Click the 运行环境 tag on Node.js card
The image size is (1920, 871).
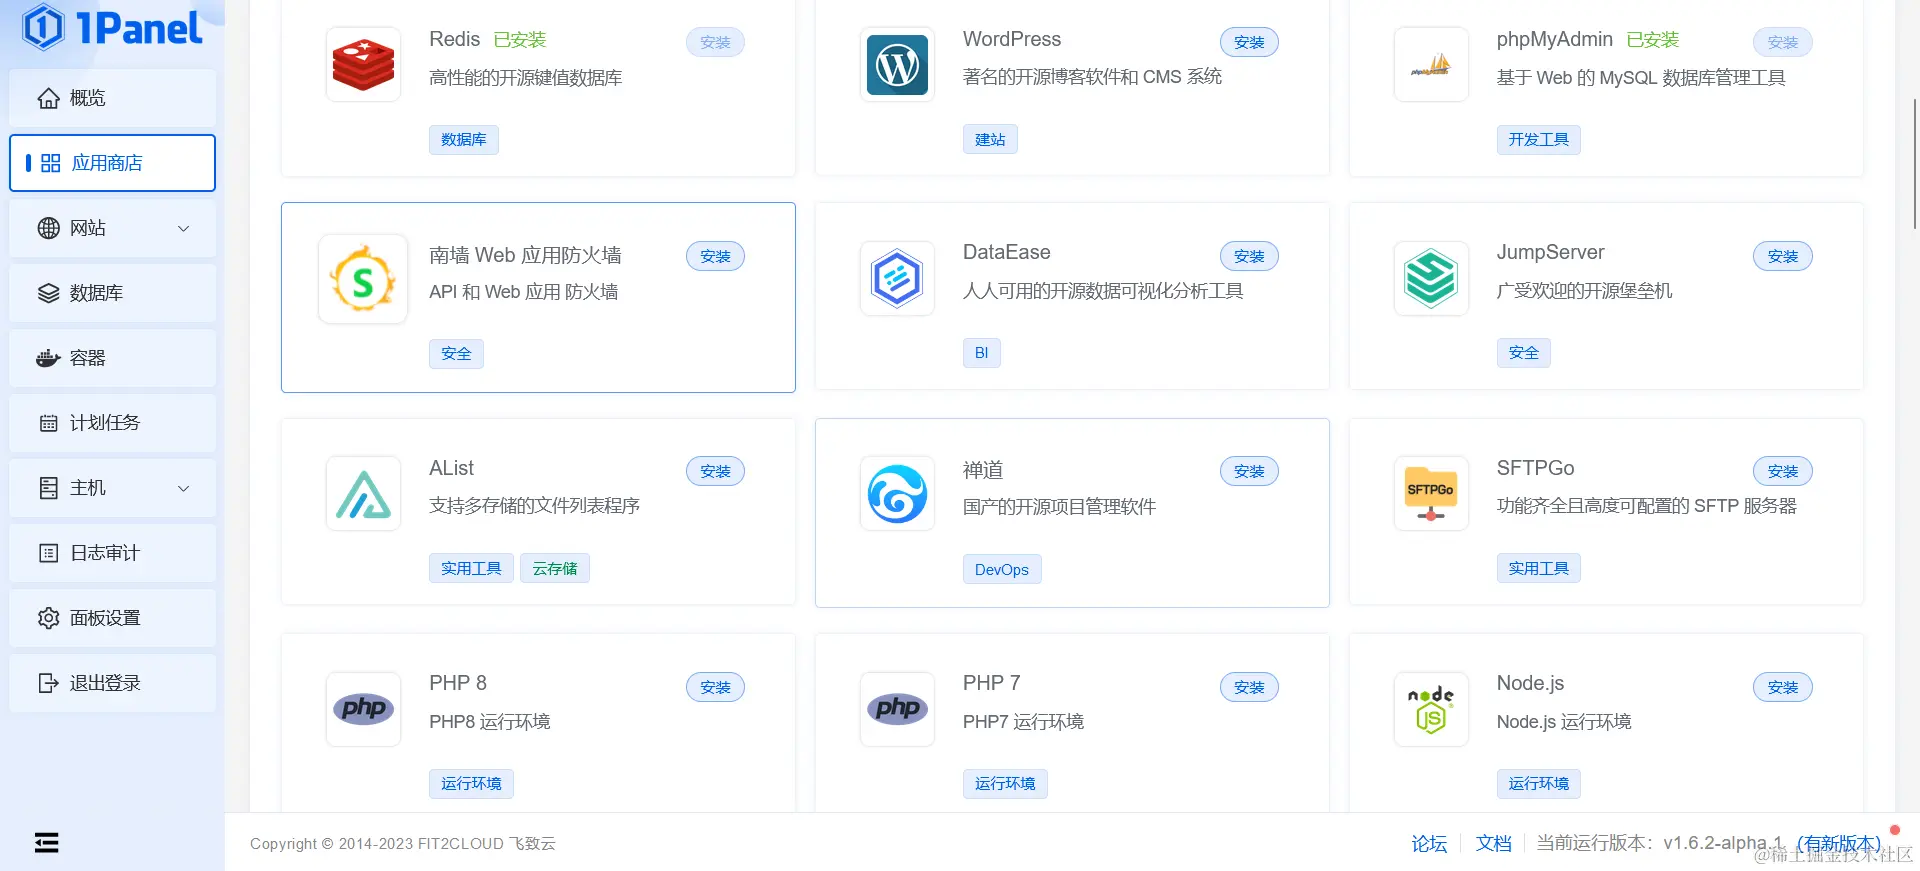pos(1539,783)
